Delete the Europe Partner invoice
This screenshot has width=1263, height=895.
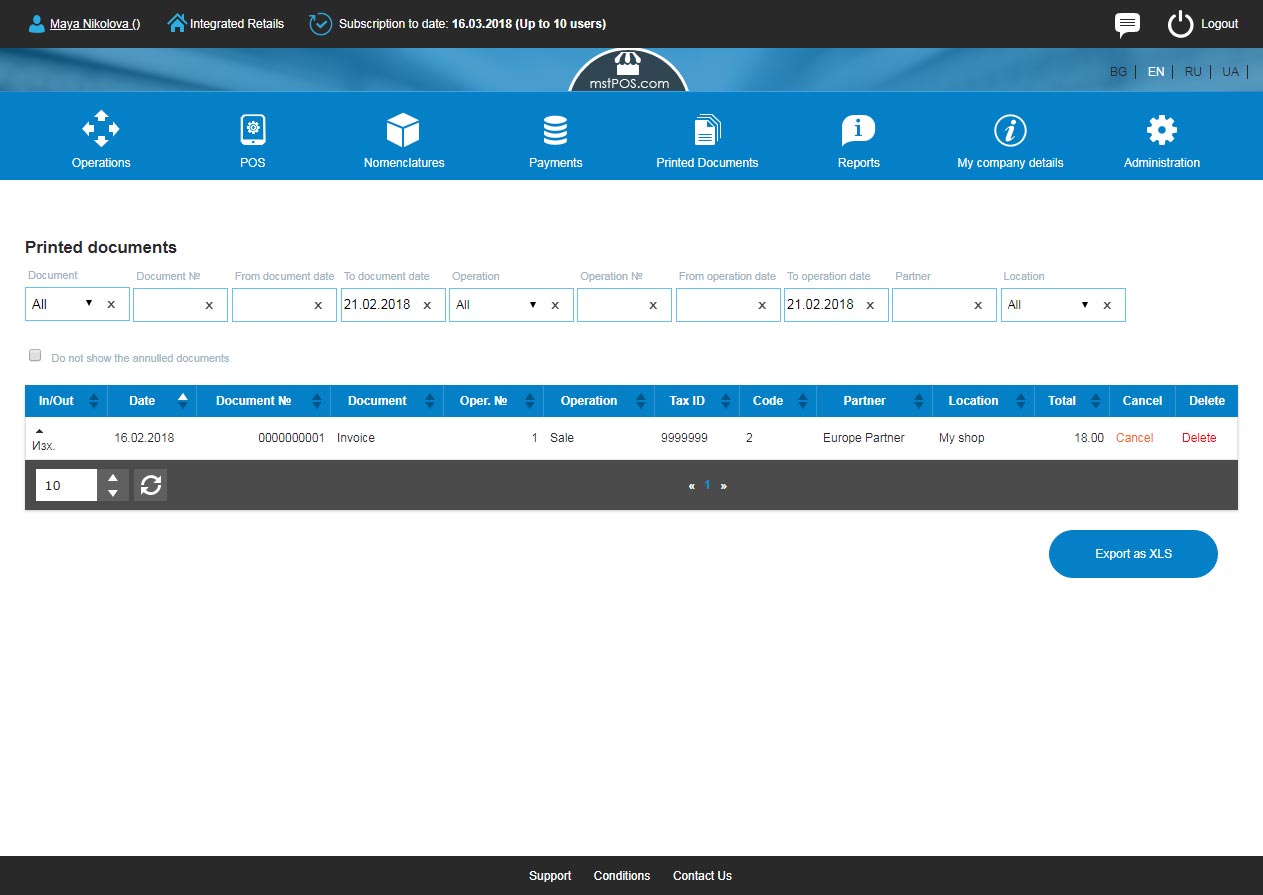1199,438
